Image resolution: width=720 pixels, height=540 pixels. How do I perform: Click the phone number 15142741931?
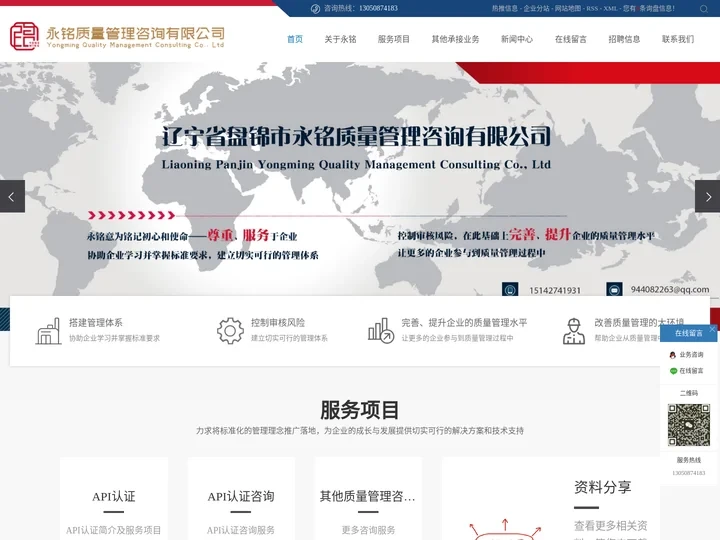tap(555, 290)
